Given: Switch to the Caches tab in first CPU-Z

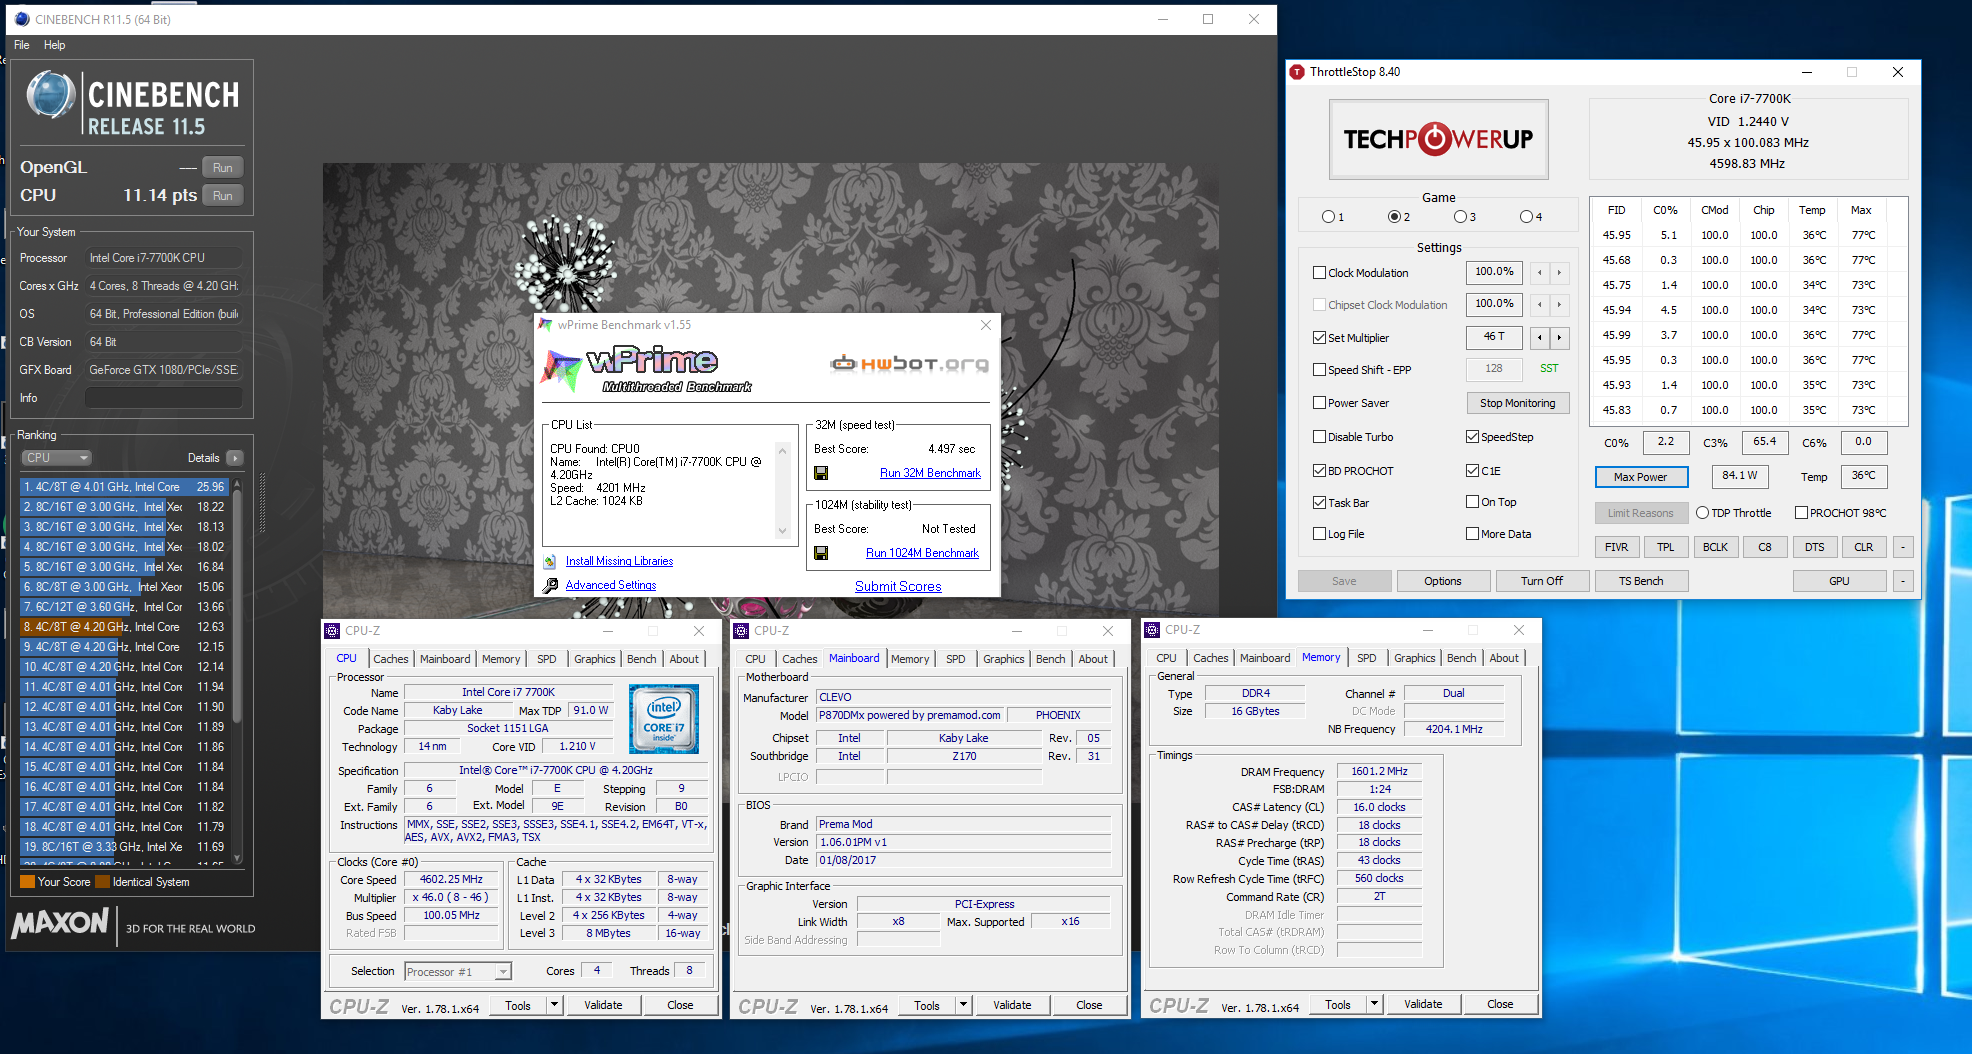Looking at the screenshot, I should tap(390, 659).
